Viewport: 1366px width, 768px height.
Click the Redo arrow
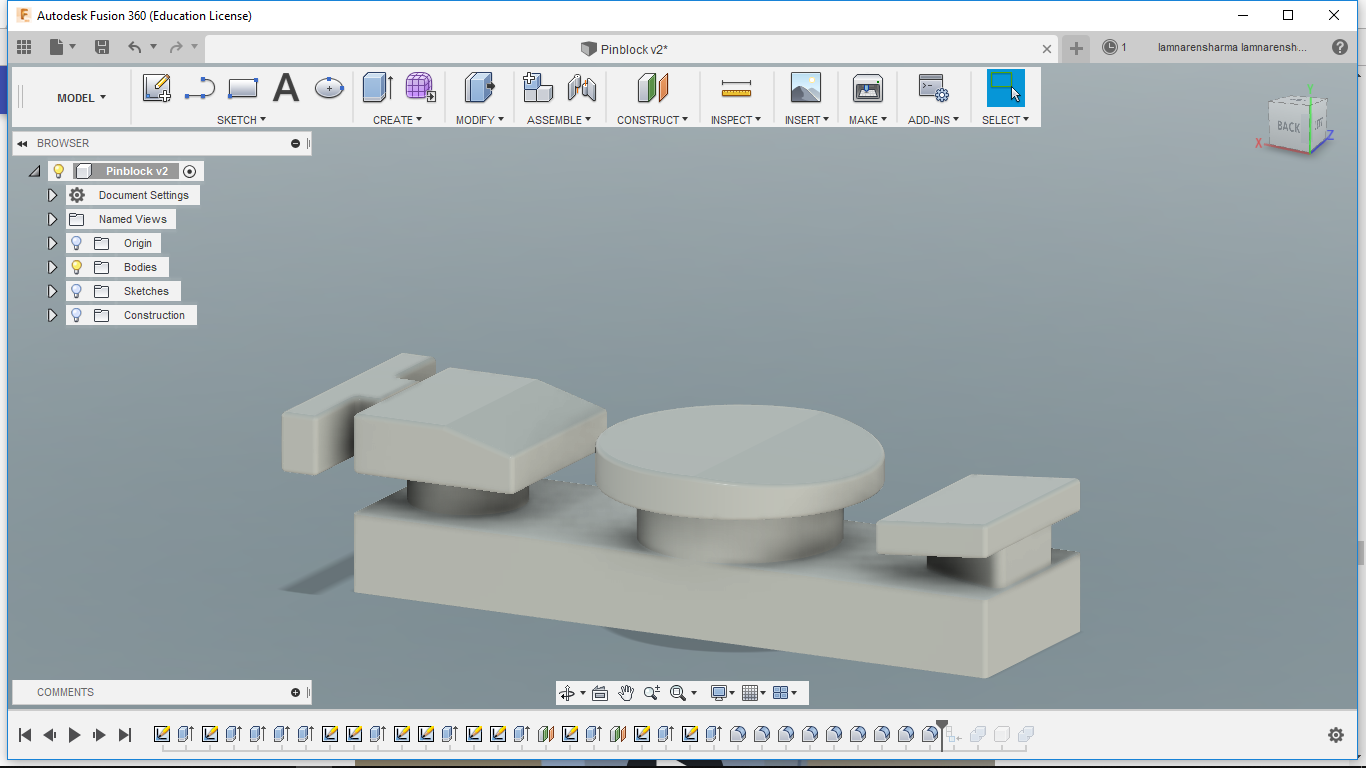tap(176, 47)
